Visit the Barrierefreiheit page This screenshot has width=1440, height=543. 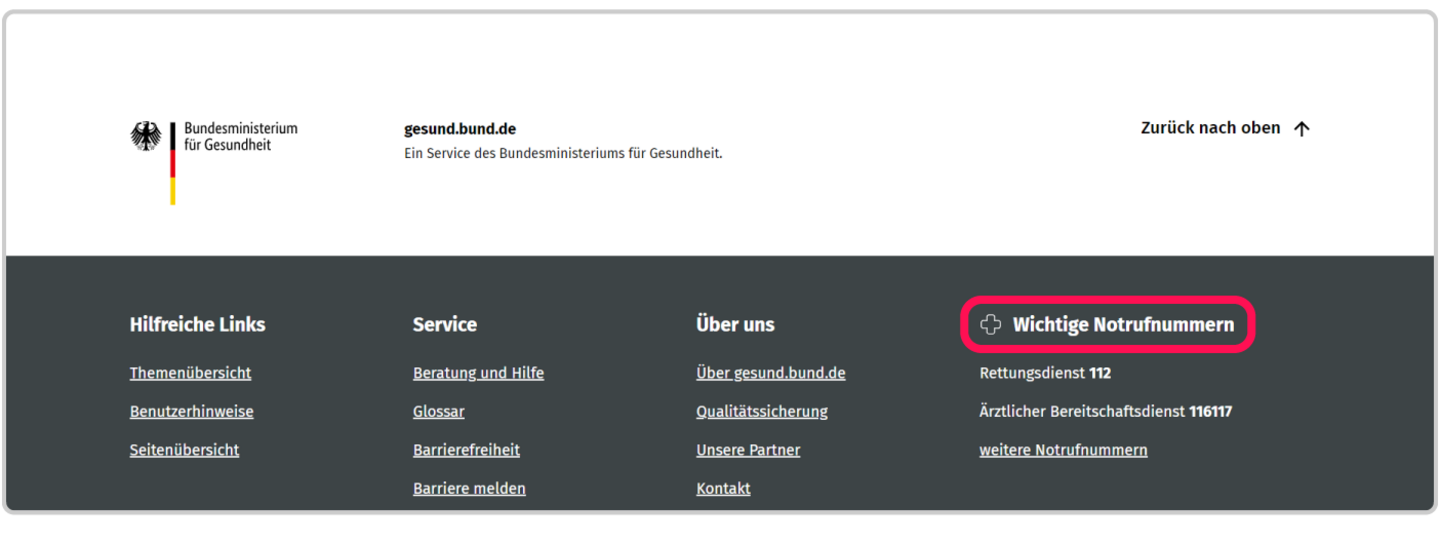click(466, 450)
